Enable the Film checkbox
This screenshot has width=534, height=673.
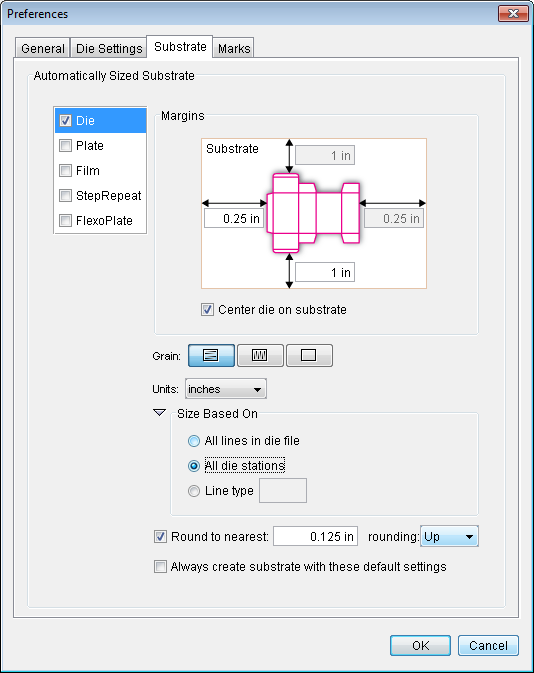tap(65, 170)
